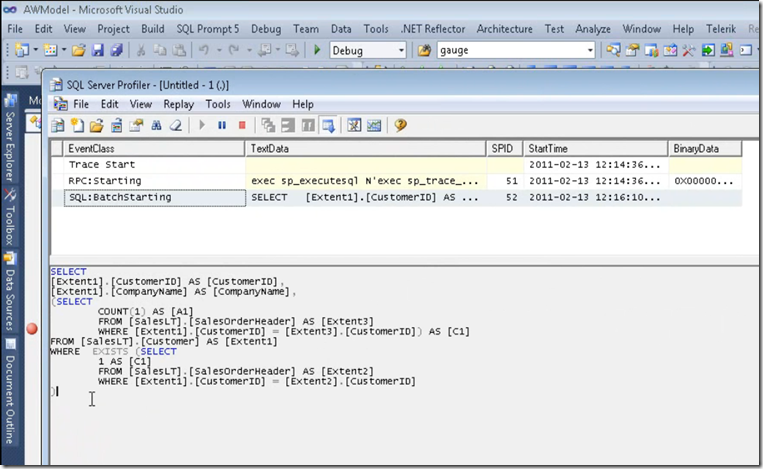Open the Document Outline side tab

[10, 392]
